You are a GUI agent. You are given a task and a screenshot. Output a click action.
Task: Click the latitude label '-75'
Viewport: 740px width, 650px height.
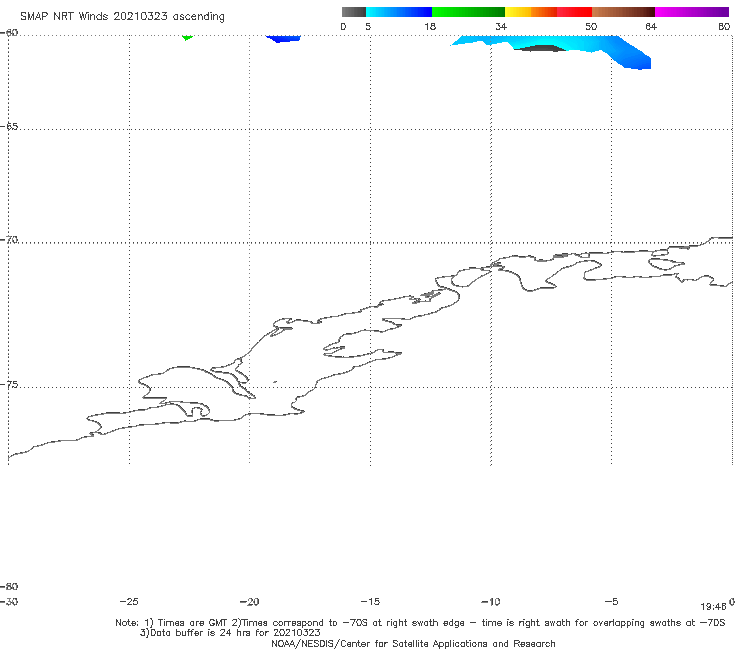tap(9, 385)
